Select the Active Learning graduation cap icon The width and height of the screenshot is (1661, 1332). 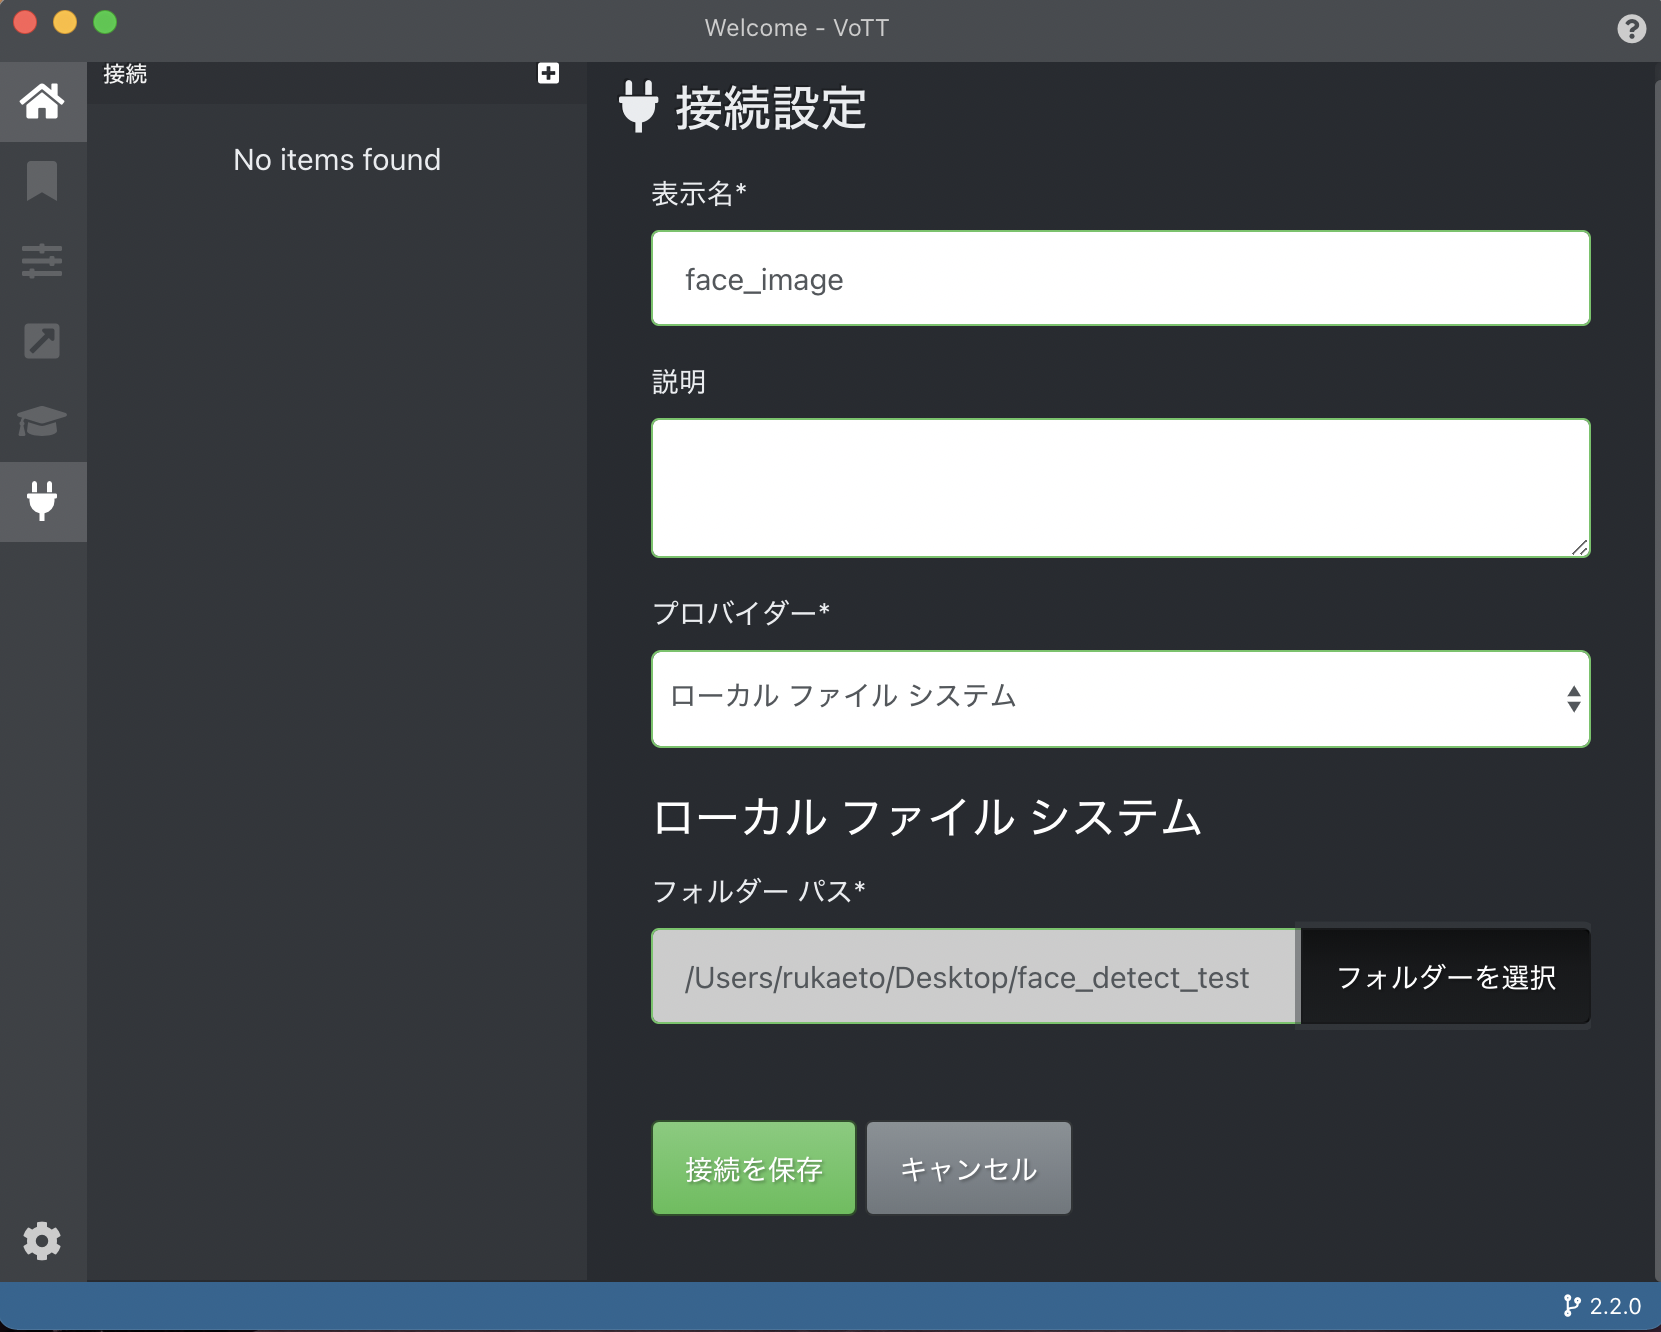43,421
